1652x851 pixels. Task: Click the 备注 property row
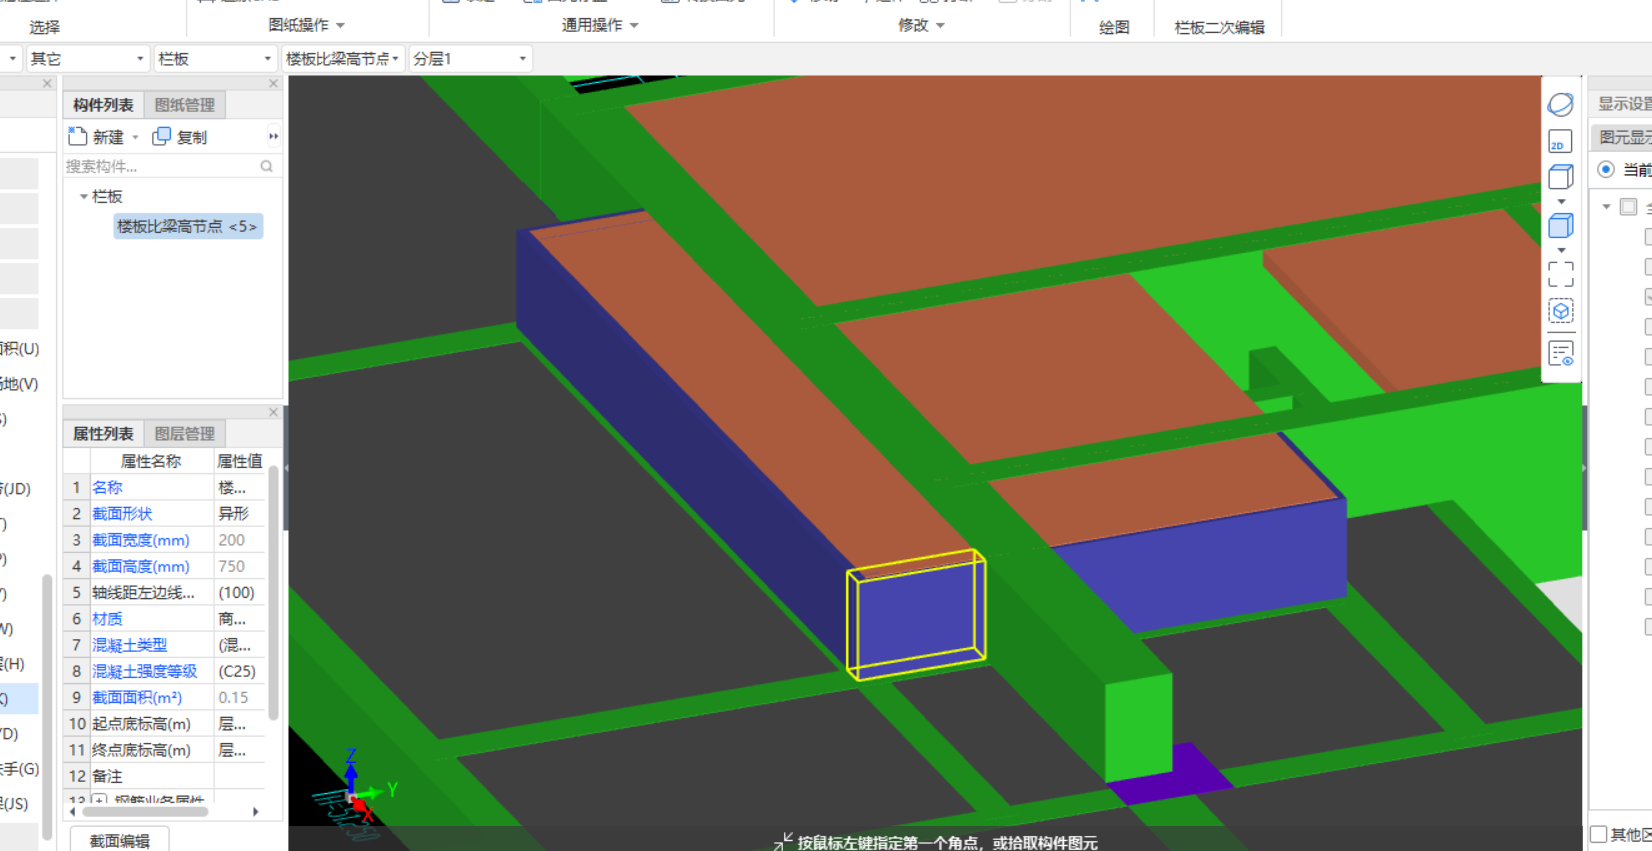[166, 776]
